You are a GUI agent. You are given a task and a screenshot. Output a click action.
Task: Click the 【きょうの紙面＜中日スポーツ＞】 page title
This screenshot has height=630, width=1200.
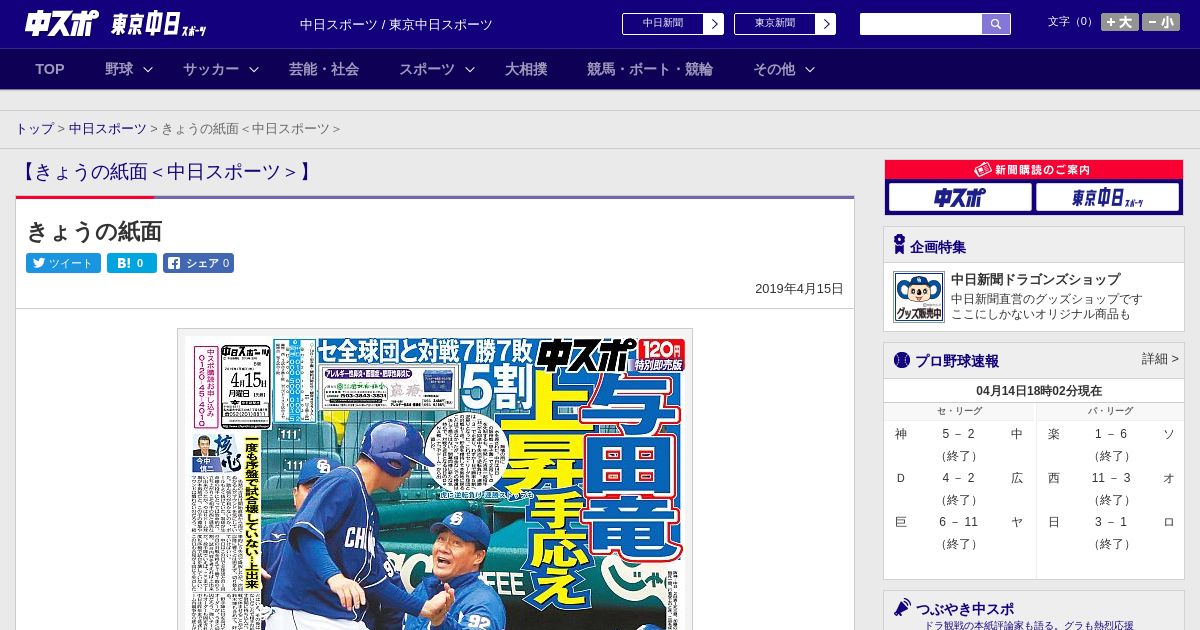pyautogui.click(x=166, y=172)
